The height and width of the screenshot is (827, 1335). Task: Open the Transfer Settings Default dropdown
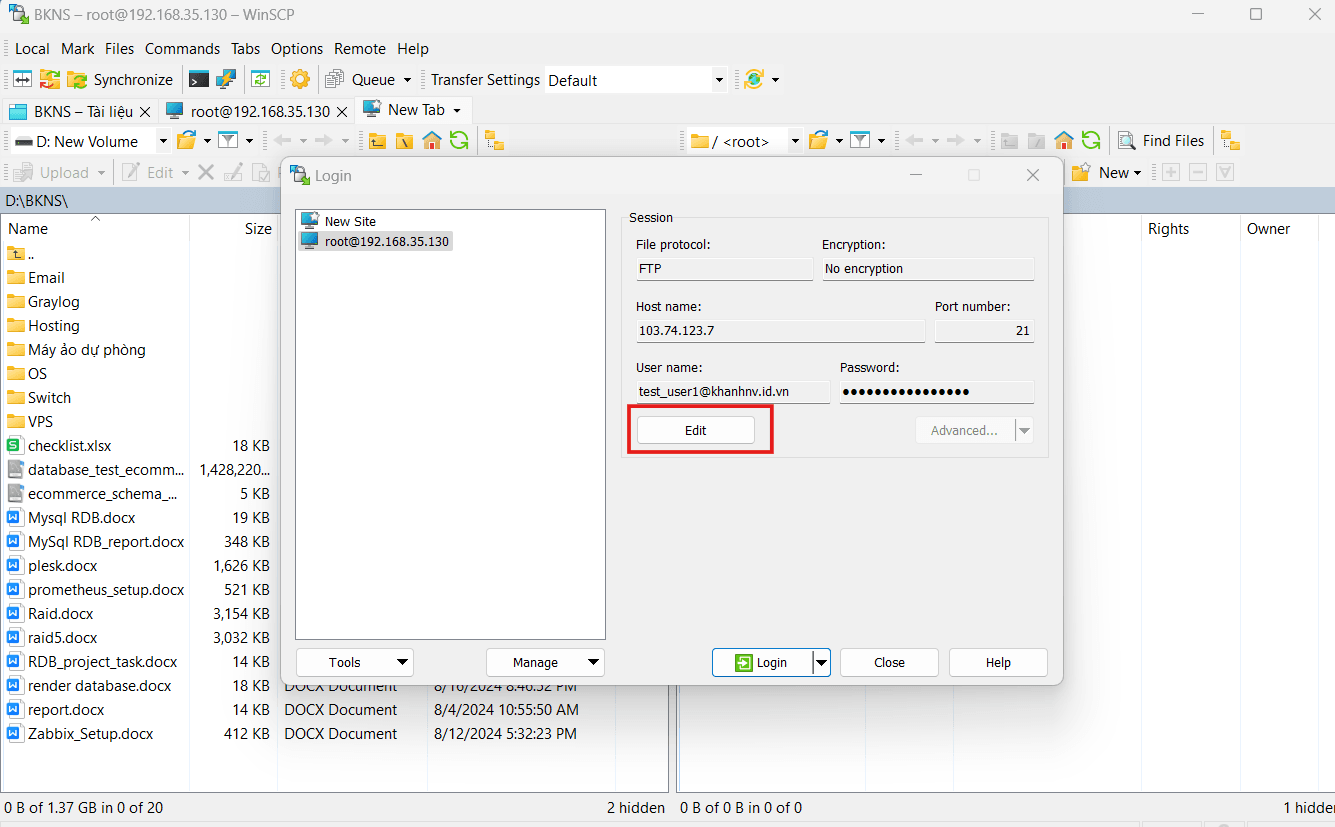719,79
